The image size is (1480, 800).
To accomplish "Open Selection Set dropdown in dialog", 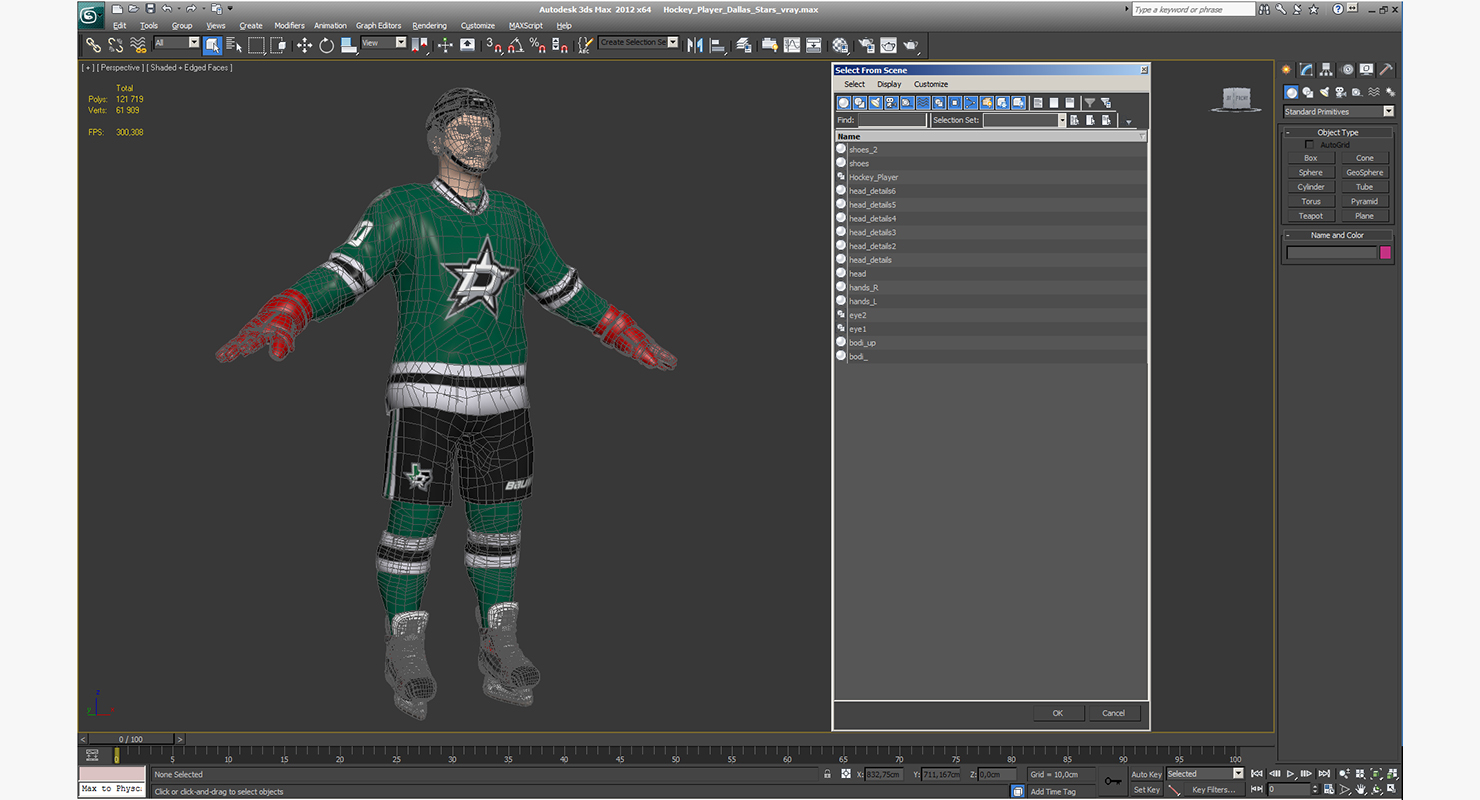I will [x=1062, y=120].
